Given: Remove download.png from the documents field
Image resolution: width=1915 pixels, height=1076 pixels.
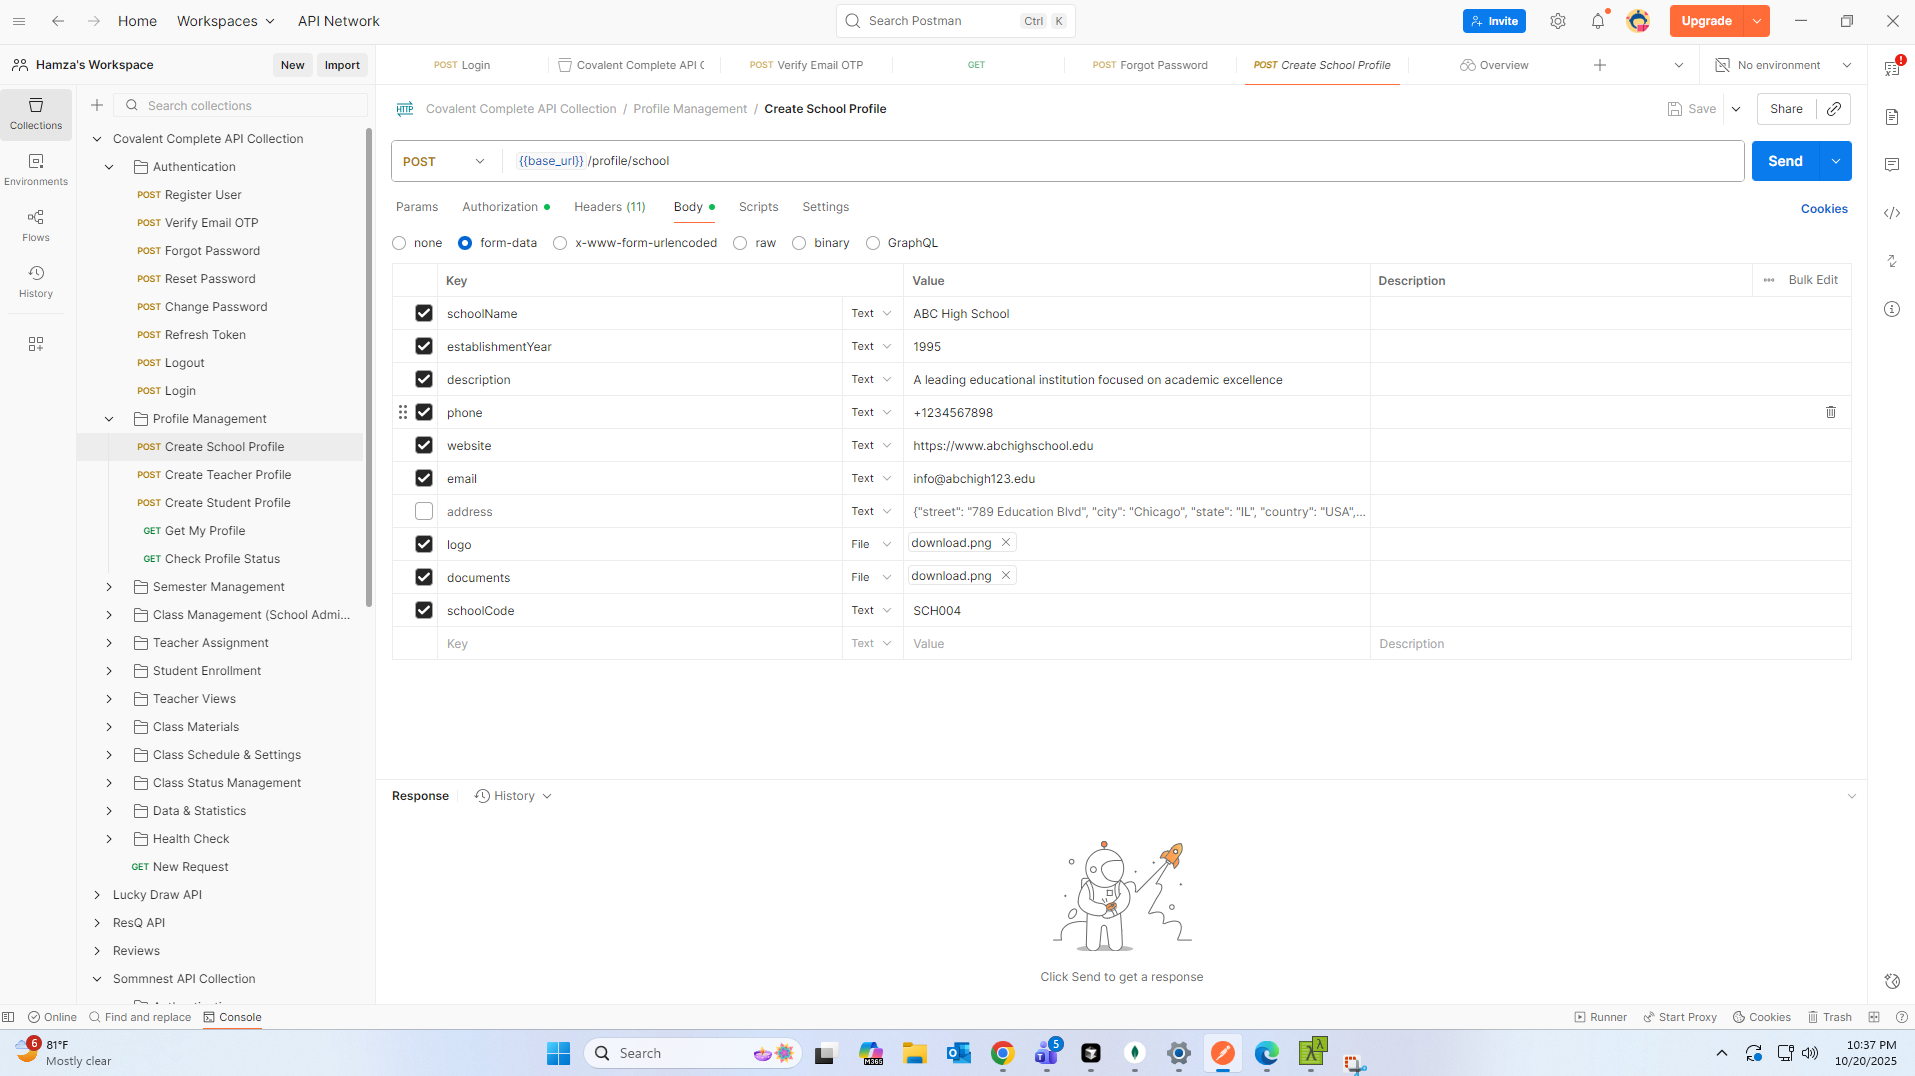Looking at the screenshot, I should (1006, 575).
